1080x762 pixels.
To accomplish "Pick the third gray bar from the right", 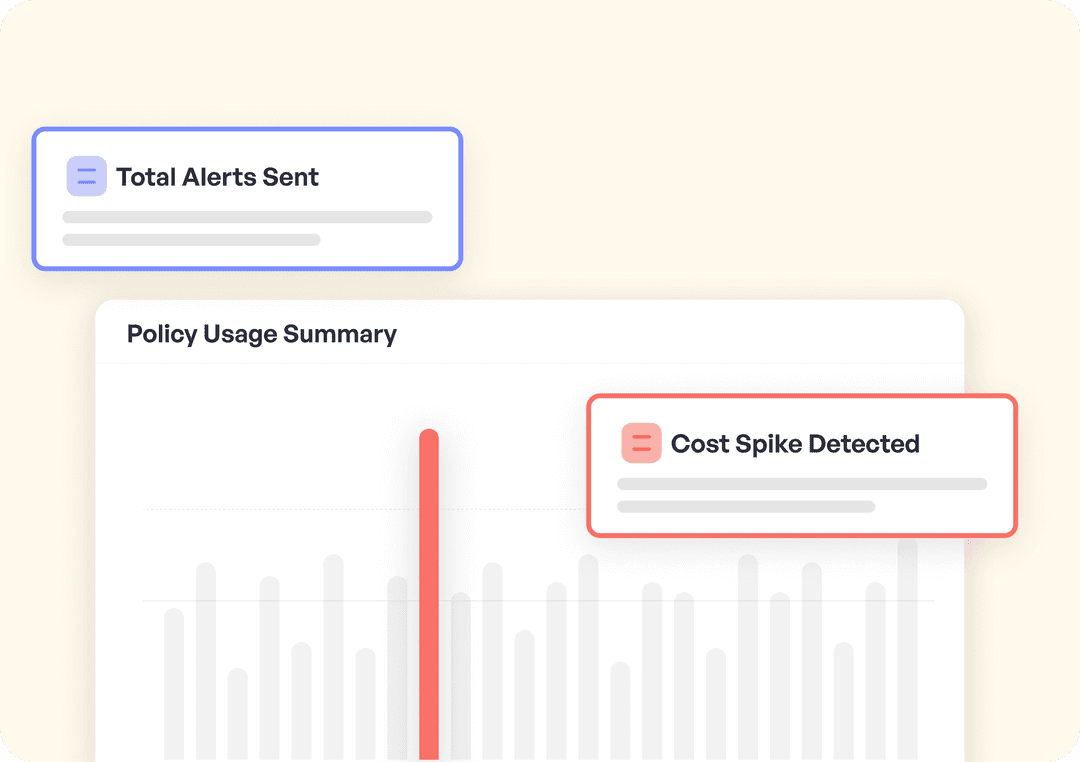I will coord(843,701).
